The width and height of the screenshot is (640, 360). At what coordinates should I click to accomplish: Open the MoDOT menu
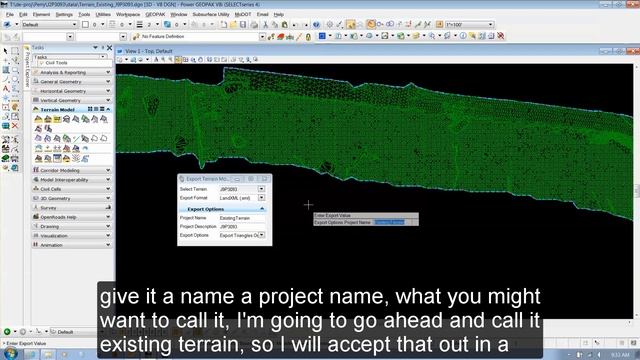pyautogui.click(x=243, y=14)
